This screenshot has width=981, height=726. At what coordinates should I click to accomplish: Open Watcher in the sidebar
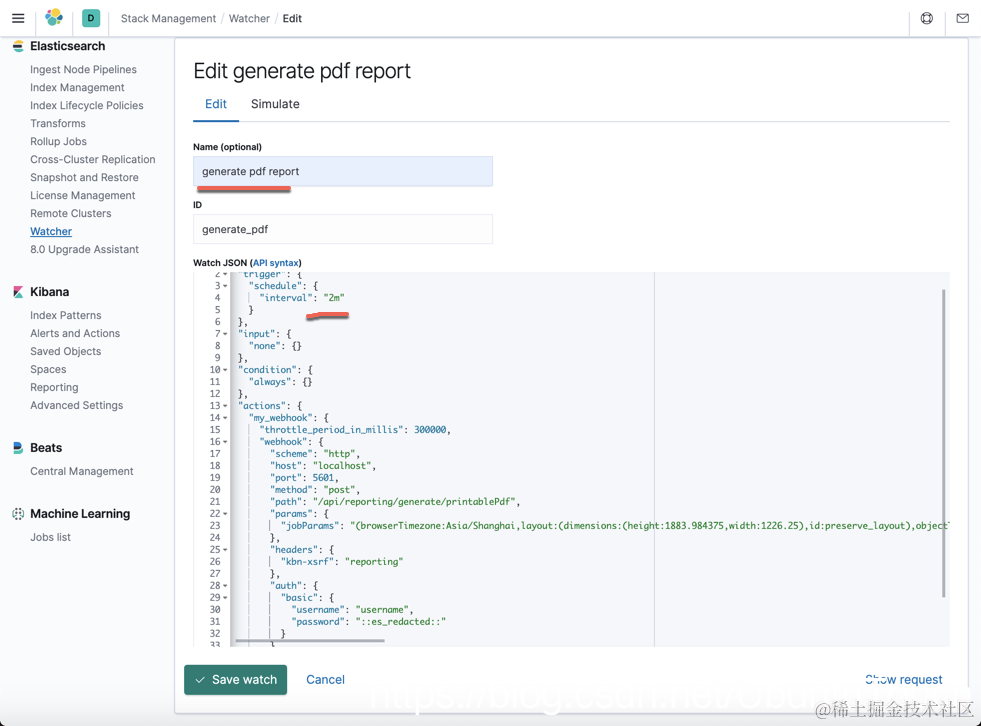click(51, 232)
